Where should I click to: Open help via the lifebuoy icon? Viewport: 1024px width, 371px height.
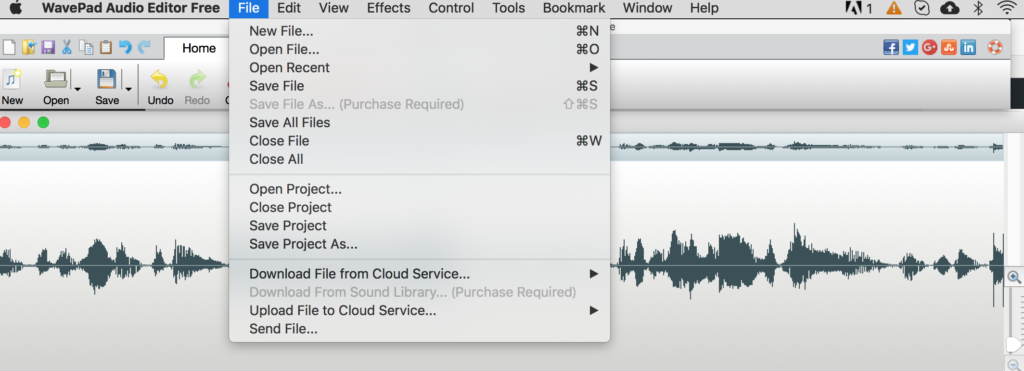pos(995,47)
